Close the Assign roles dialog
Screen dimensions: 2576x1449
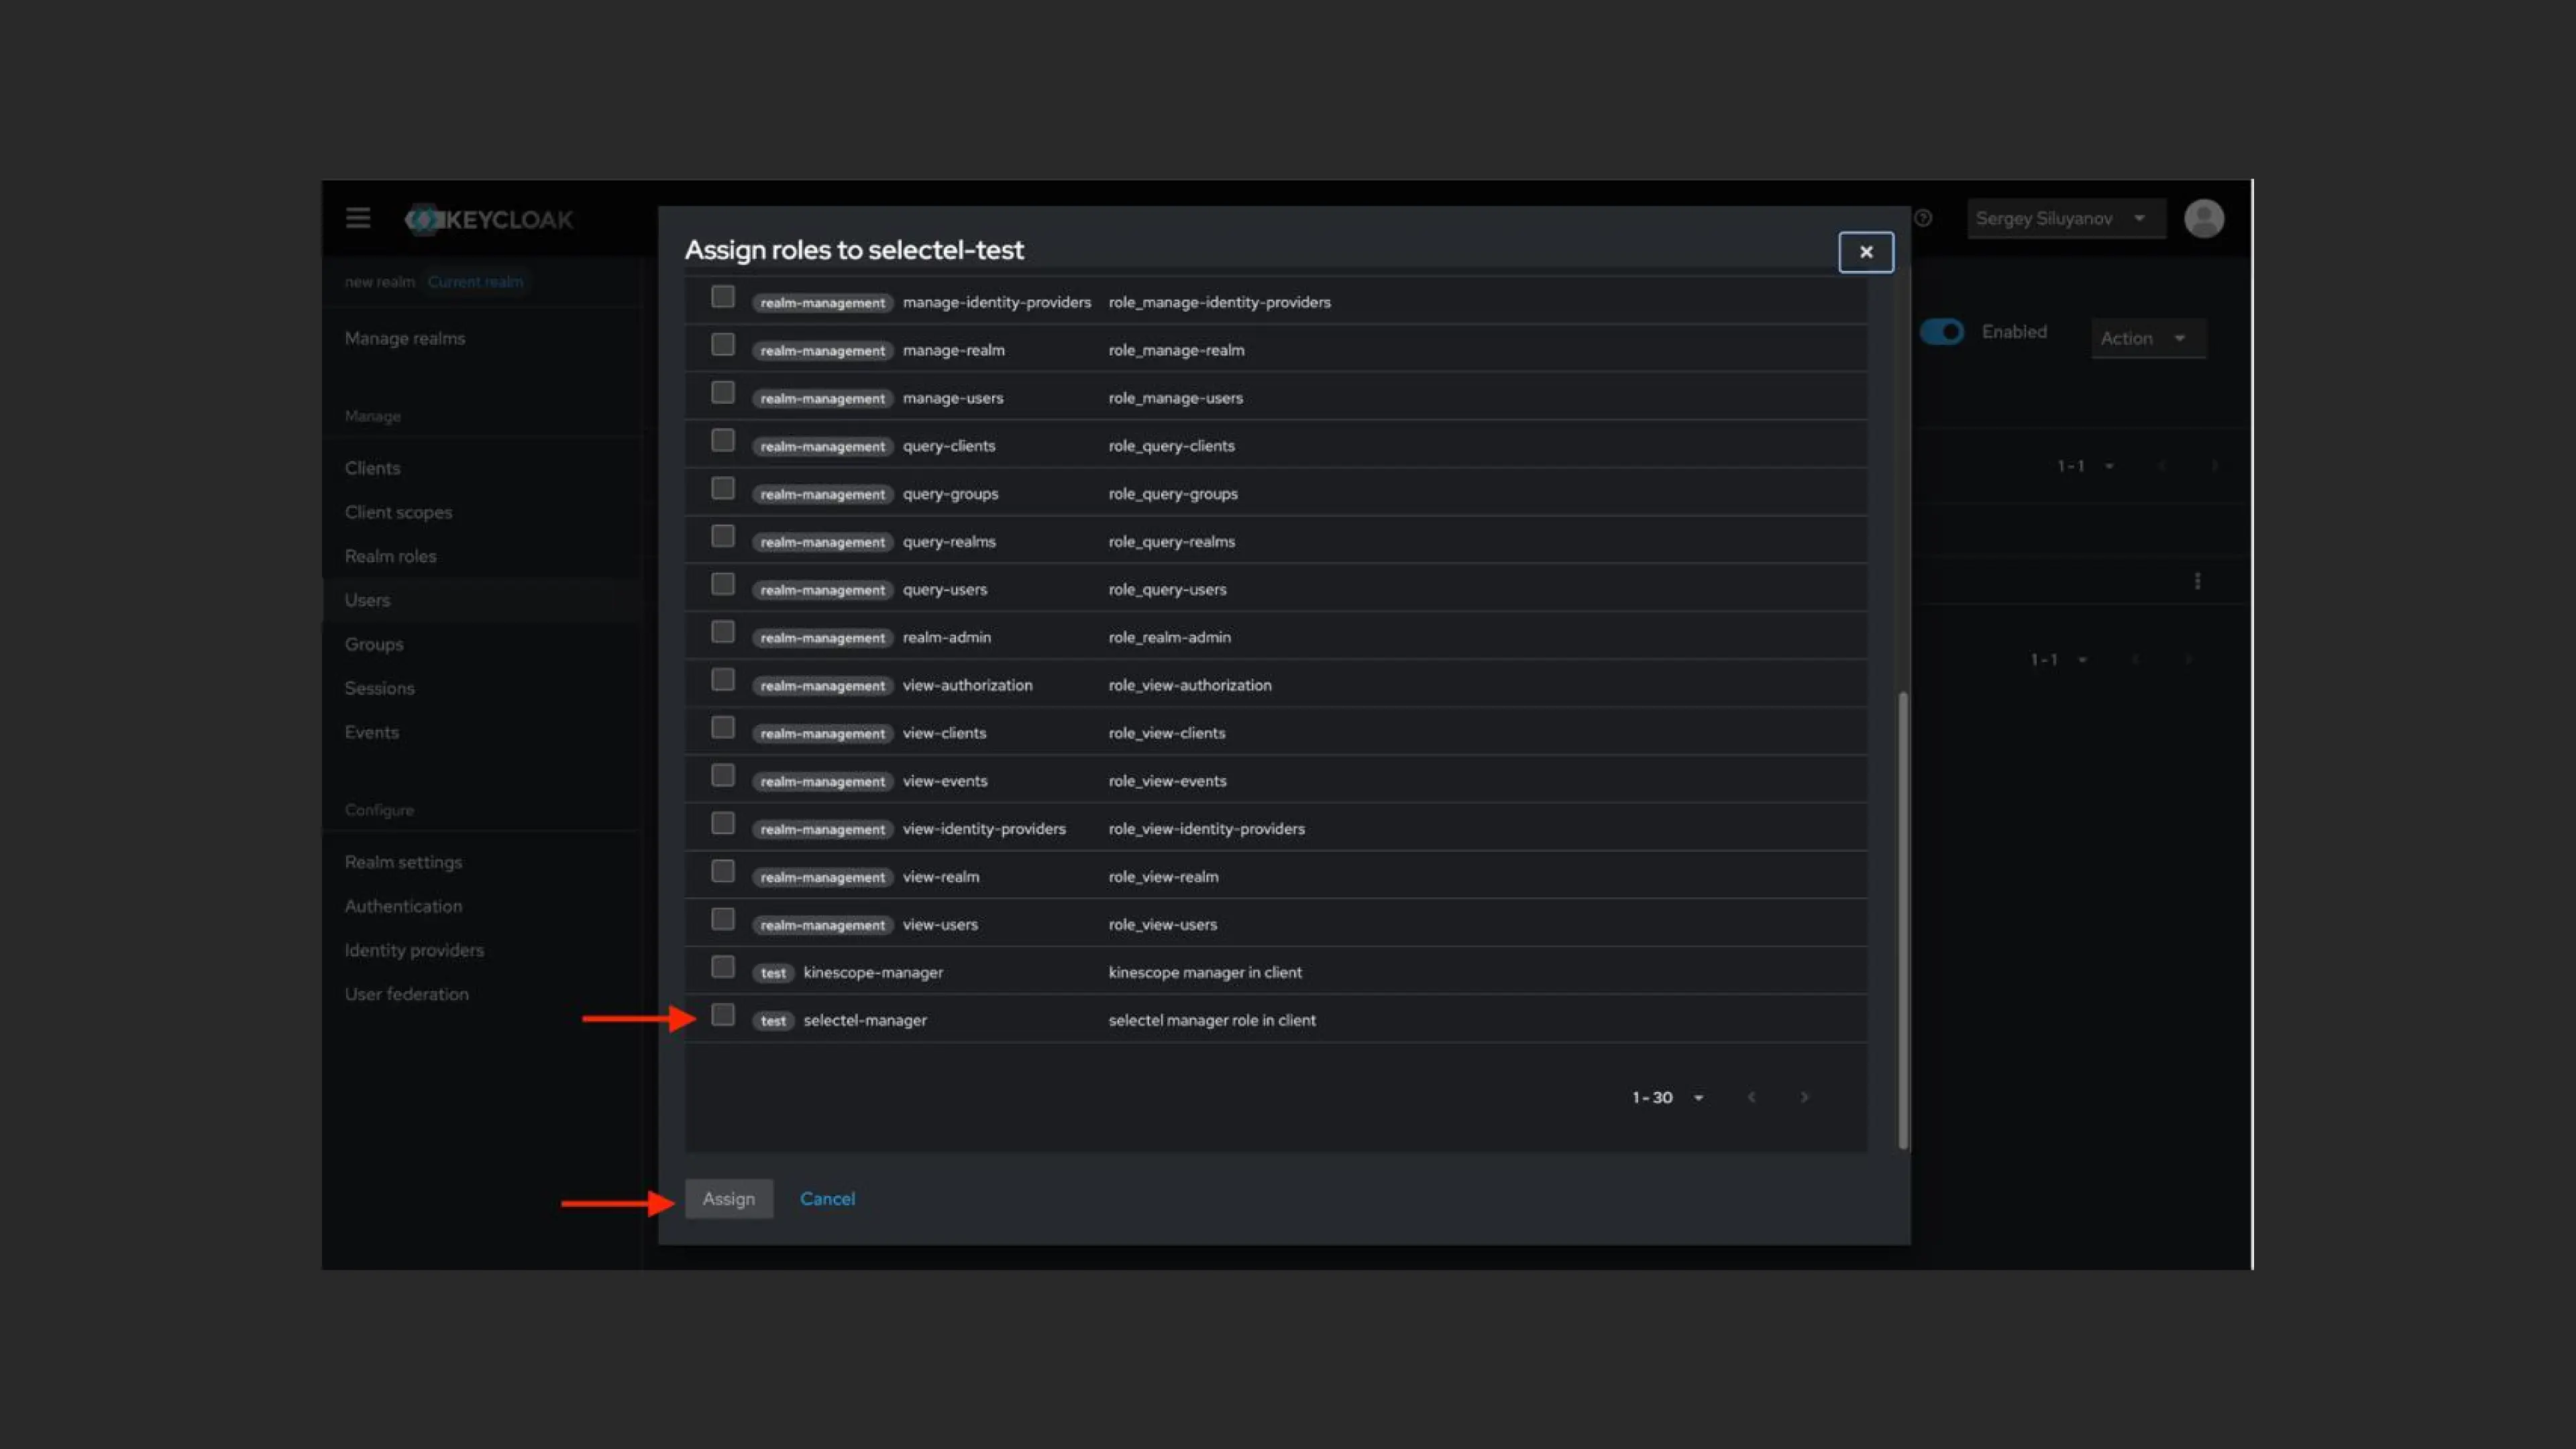coord(1865,252)
